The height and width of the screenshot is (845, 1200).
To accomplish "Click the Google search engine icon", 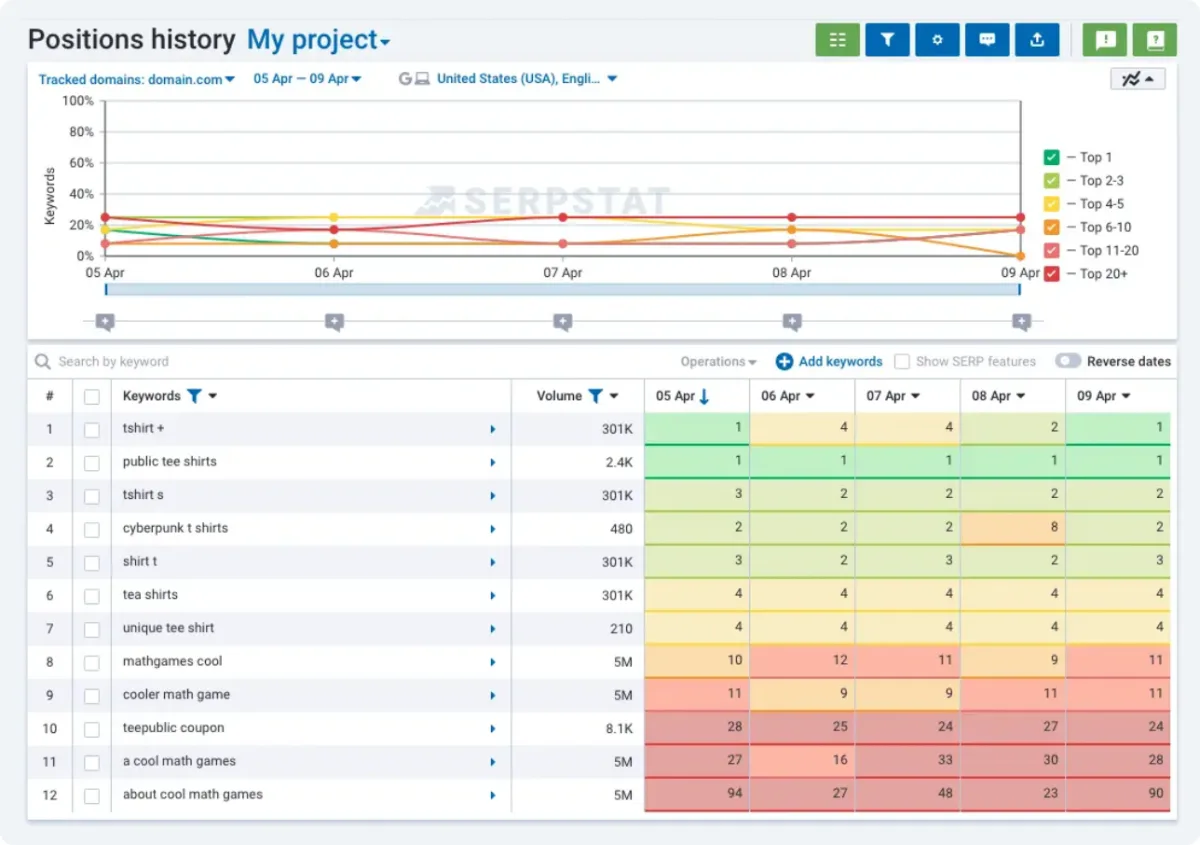I will click(405, 79).
